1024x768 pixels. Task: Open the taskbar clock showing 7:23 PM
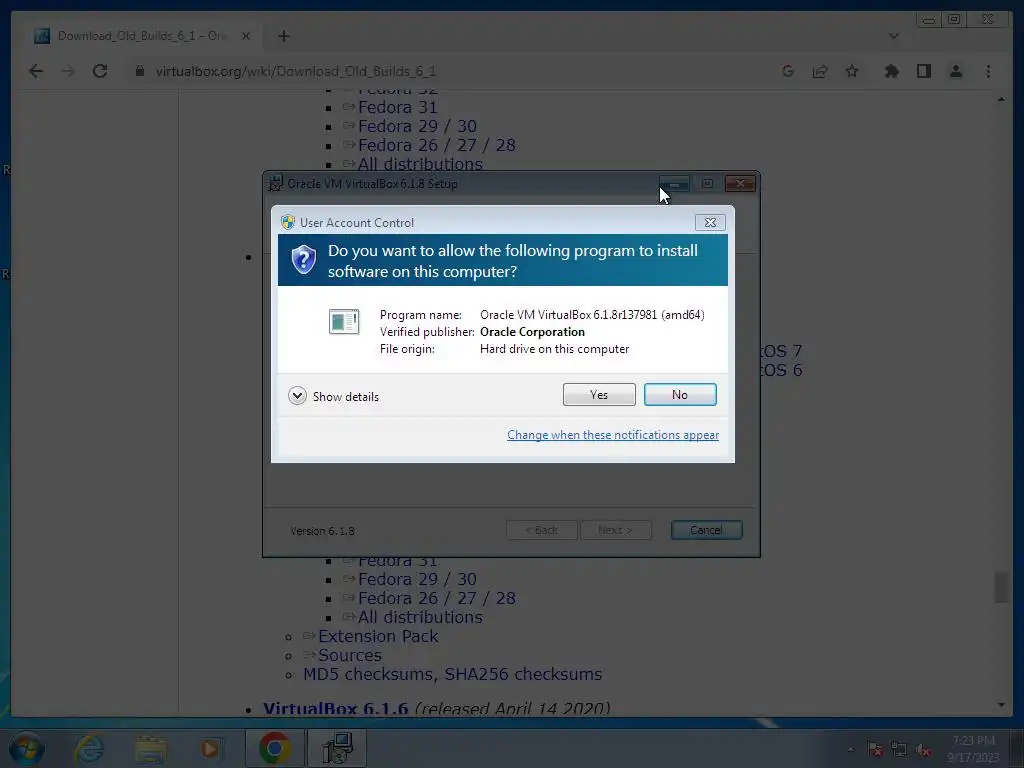click(x=973, y=748)
